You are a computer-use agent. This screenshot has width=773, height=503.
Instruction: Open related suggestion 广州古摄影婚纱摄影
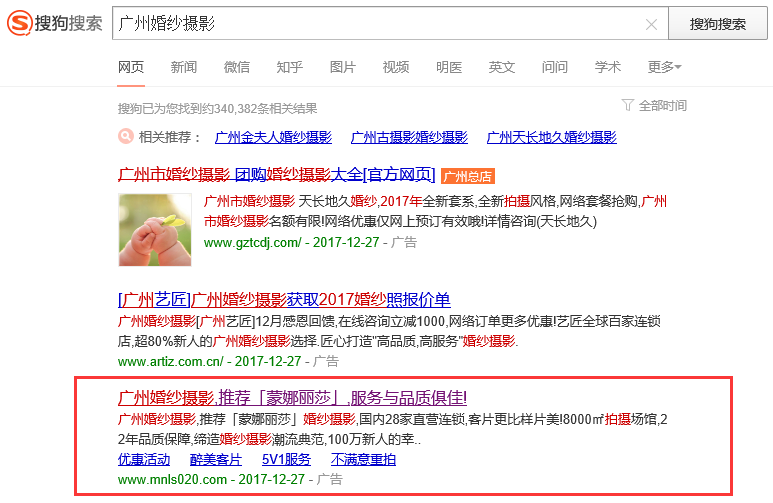click(409, 137)
